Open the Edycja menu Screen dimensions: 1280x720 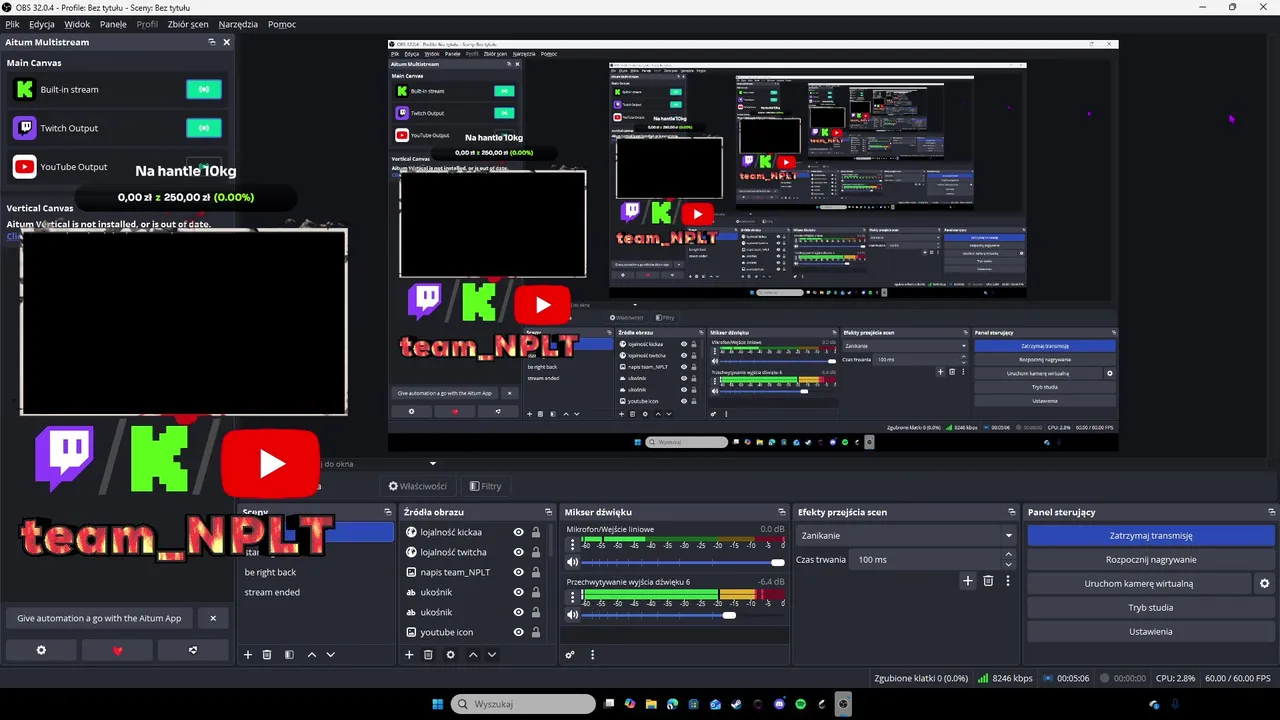click(42, 24)
